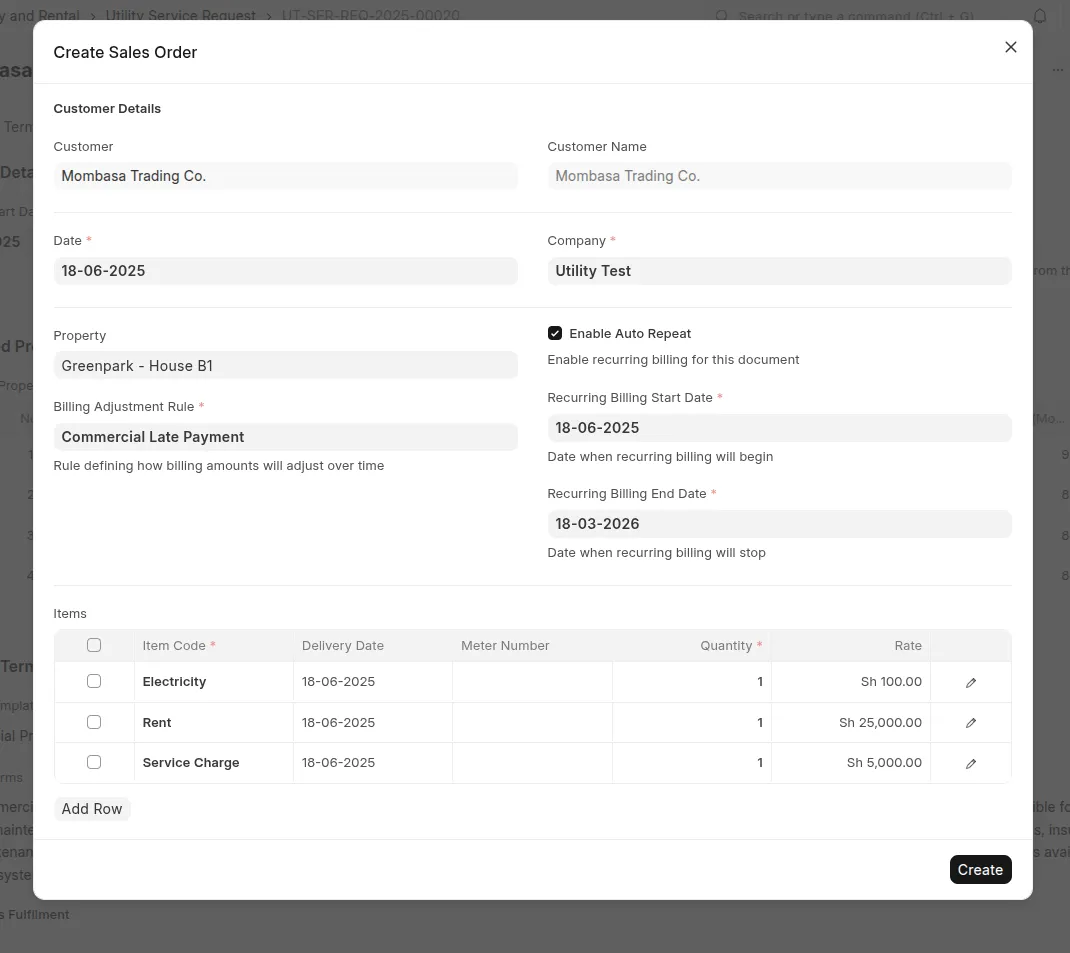Click the Create button
Screen dimensions: 1070x953
coord(980,870)
